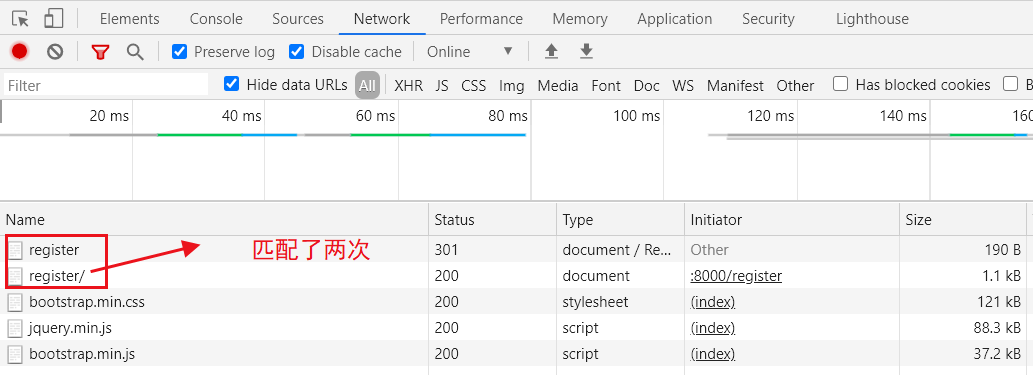Open network search magnifier

tap(135, 52)
